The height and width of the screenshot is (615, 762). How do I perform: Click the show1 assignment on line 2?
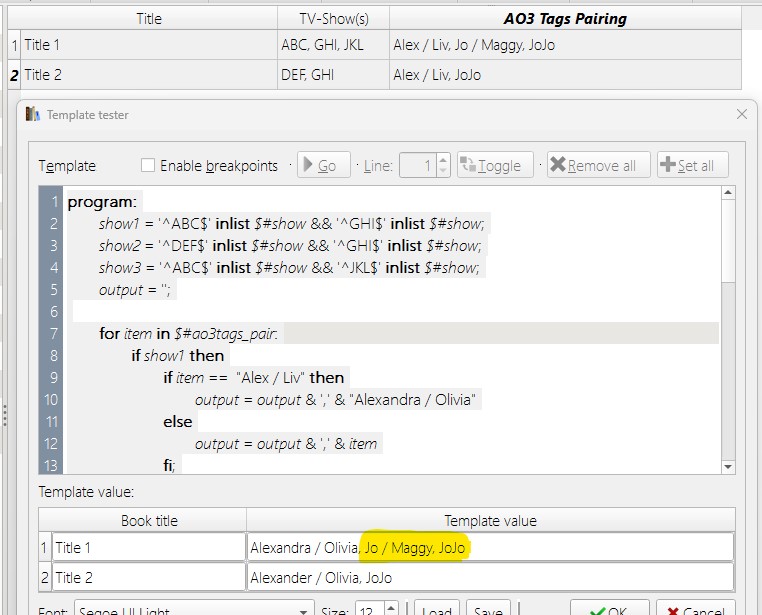[292, 223]
